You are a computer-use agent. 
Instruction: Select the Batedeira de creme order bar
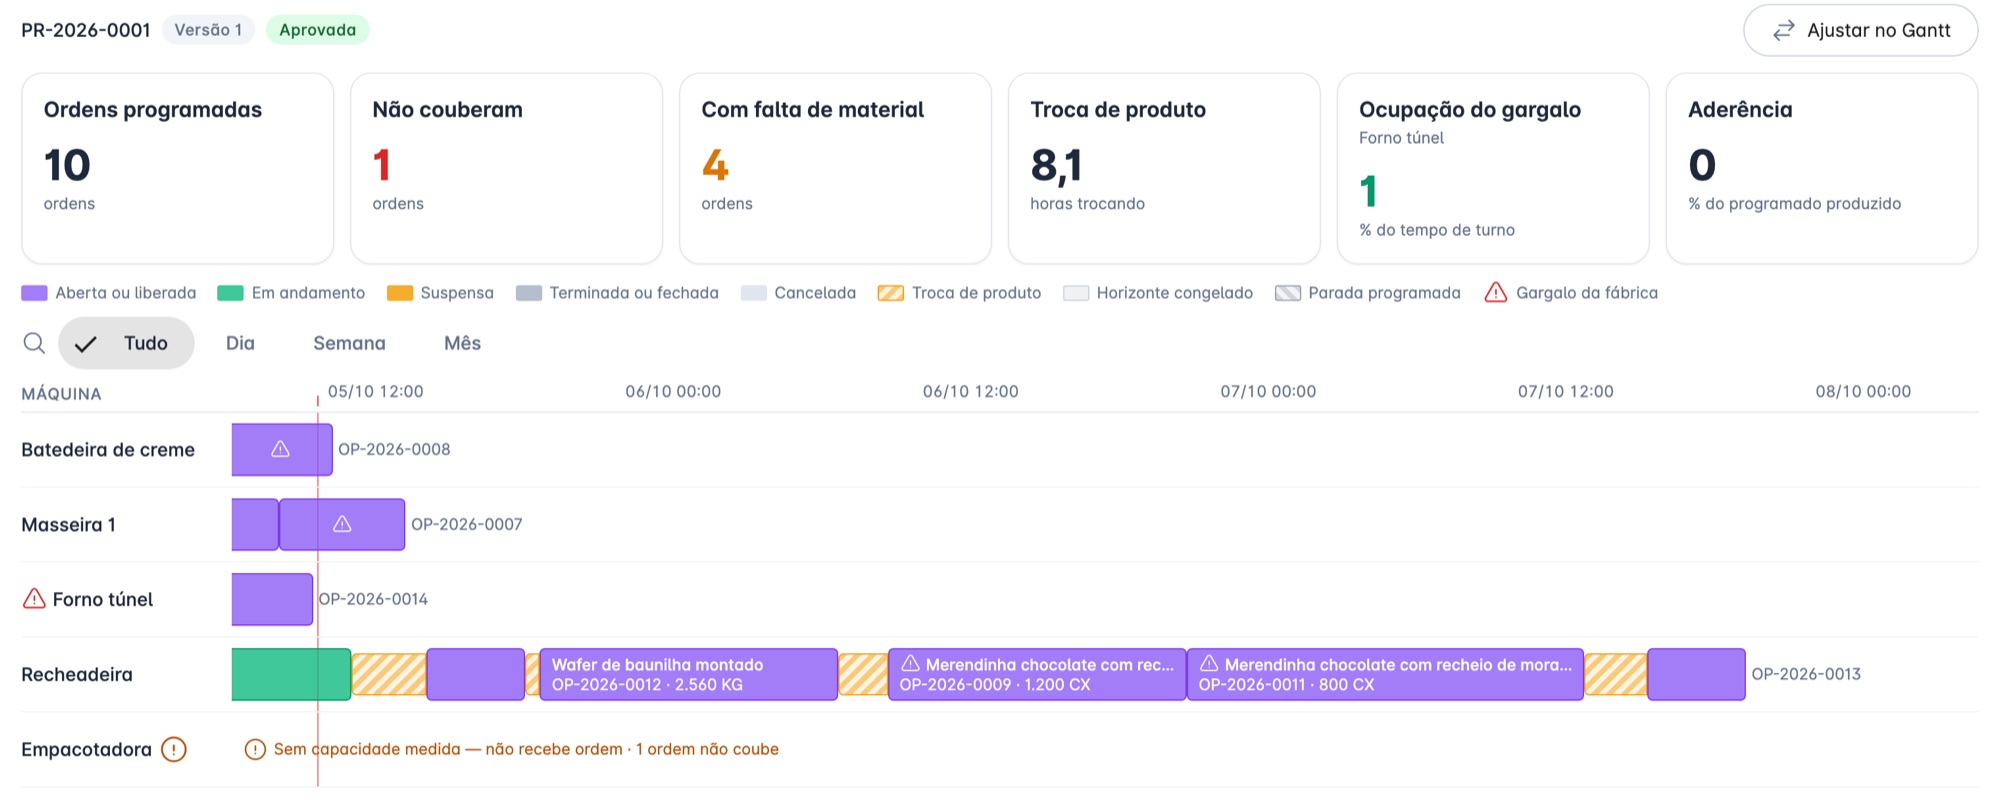282,449
